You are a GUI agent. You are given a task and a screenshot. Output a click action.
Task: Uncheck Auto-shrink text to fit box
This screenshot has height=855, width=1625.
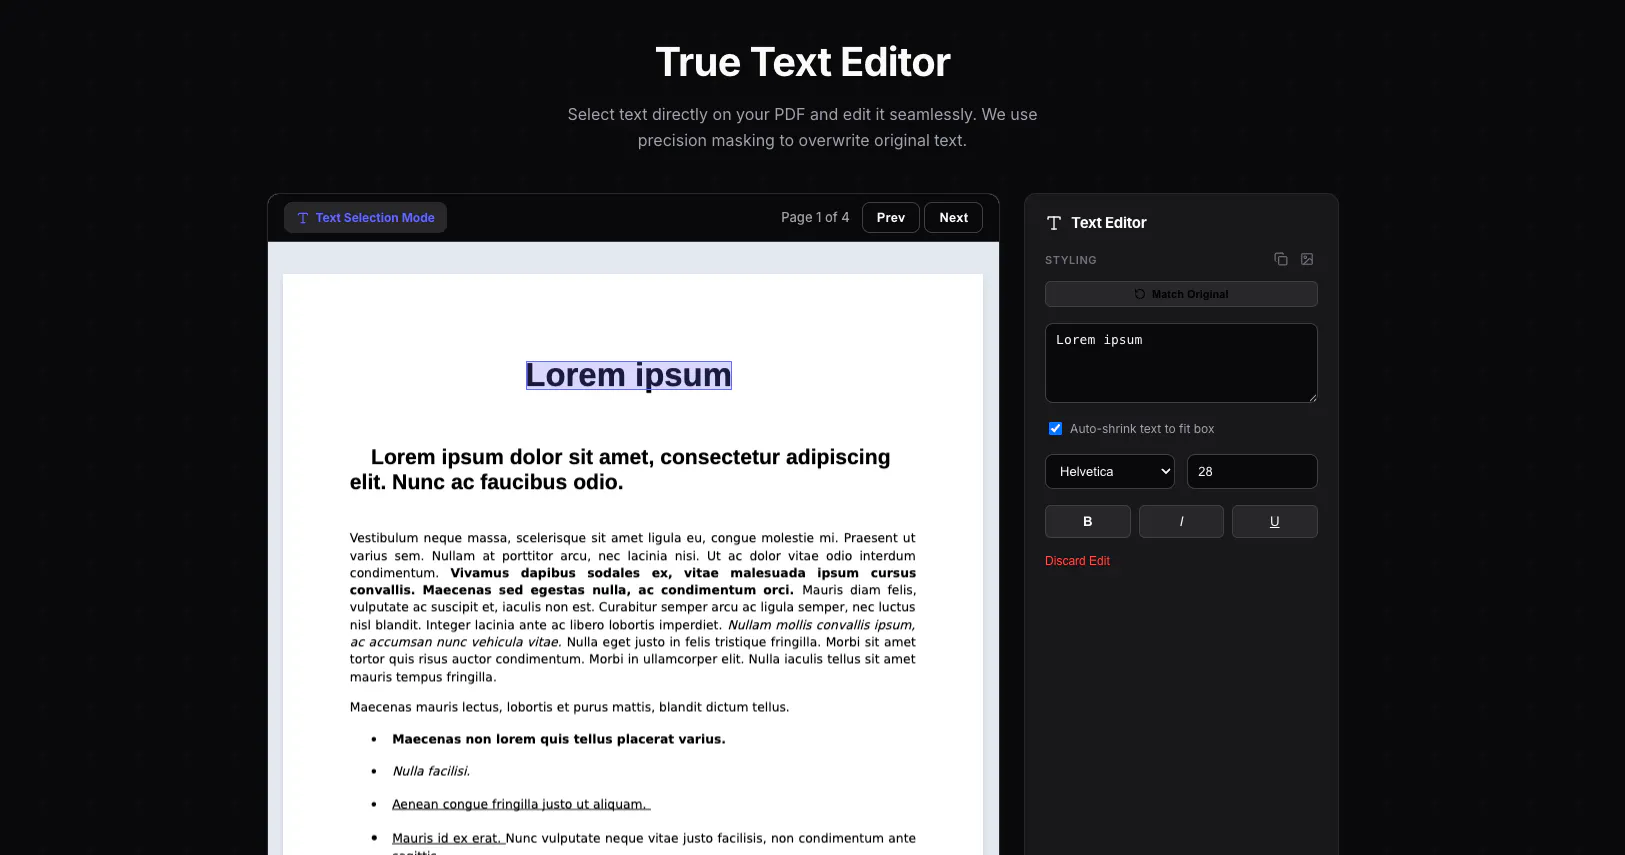click(1055, 429)
